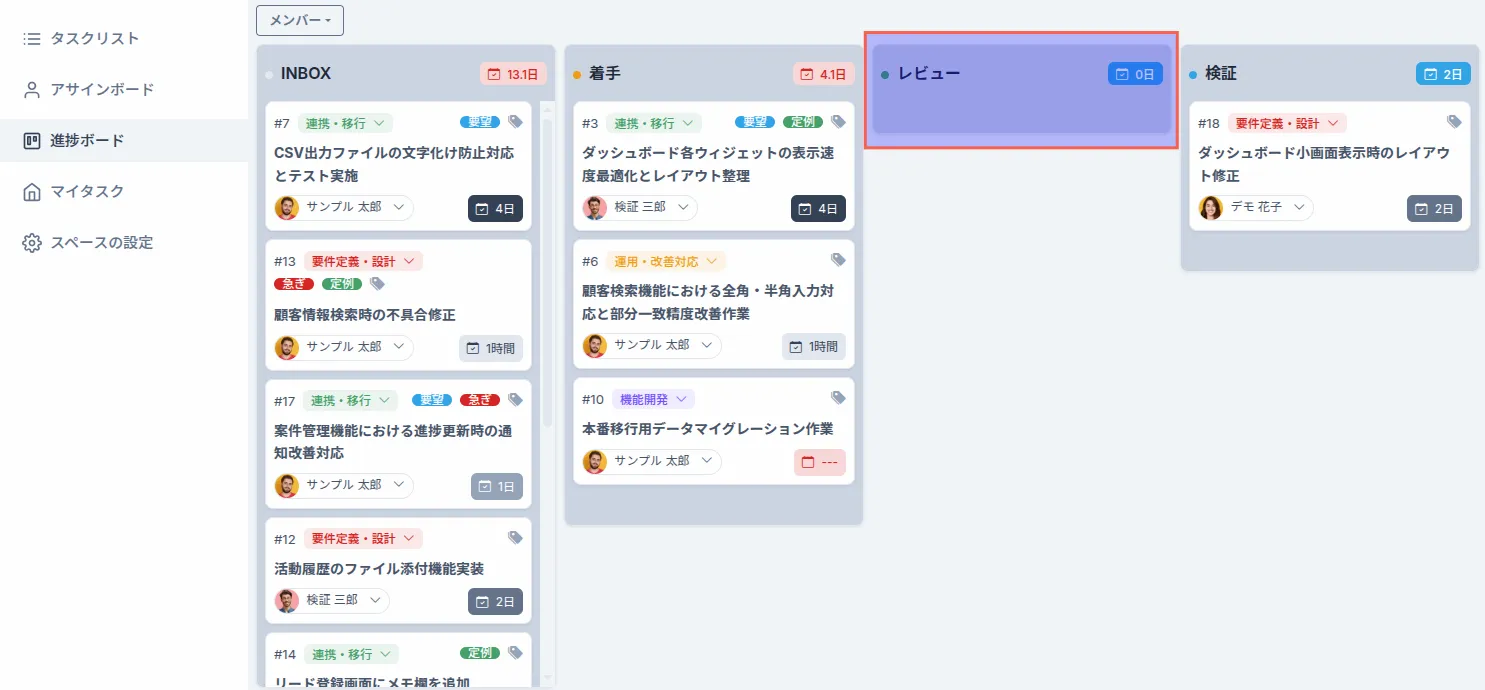
Task: Click the tag icon on card #7
Action: (x=515, y=121)
